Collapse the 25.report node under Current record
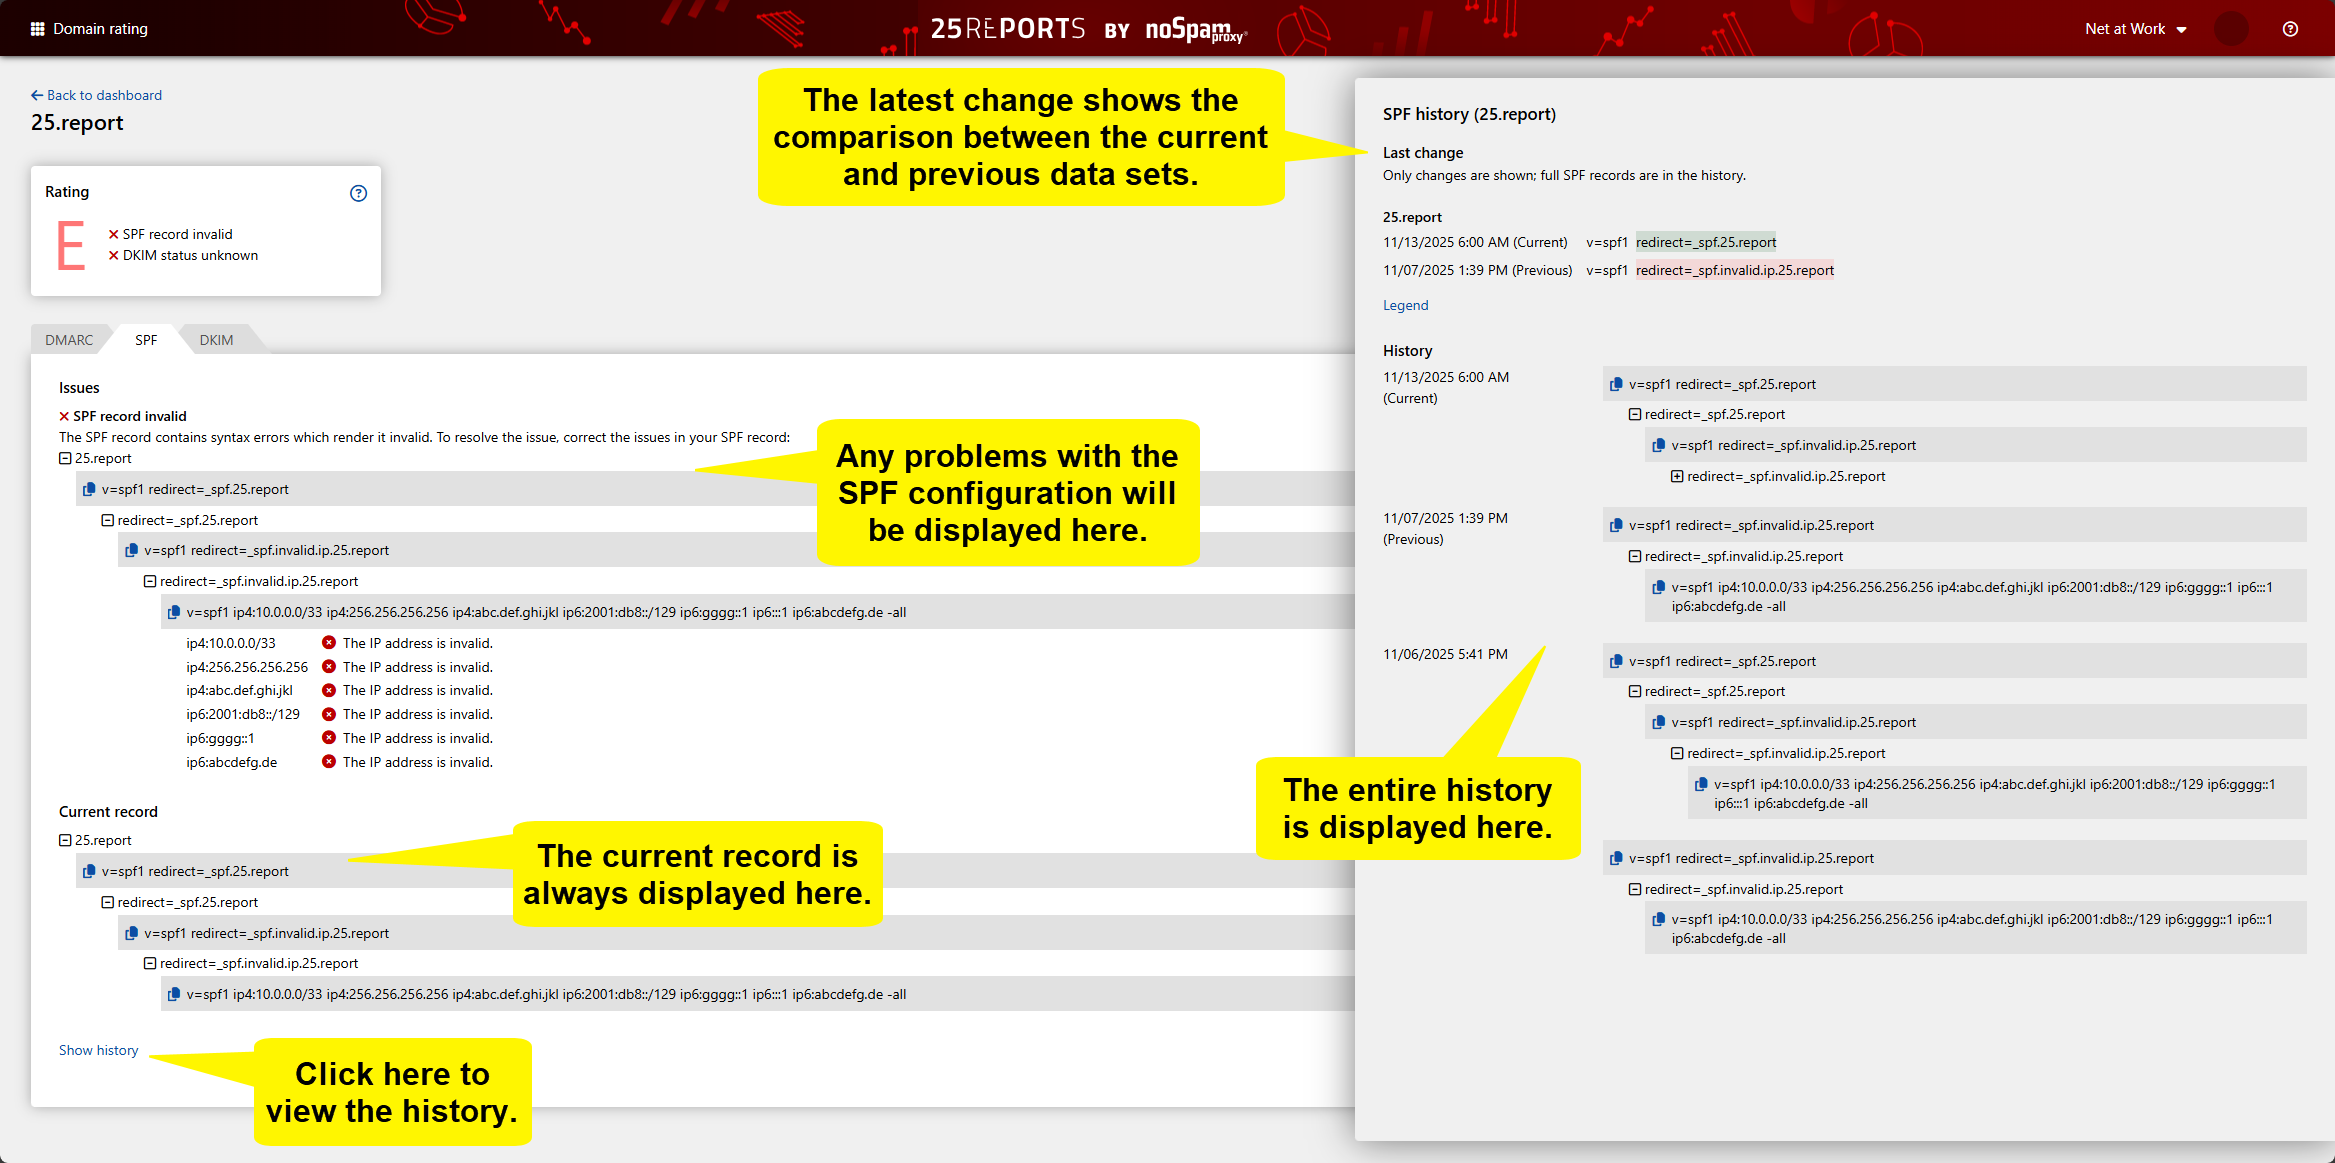This screenshot has width=2335, height=1163. click(x=65, y=840)
